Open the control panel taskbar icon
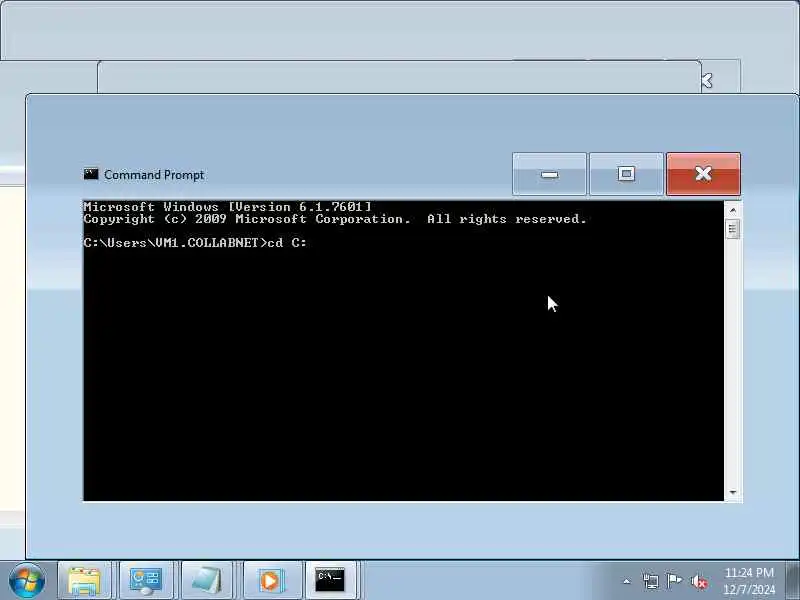The width and height of the screenshot is (800, 600). click(x=146, y=581)
